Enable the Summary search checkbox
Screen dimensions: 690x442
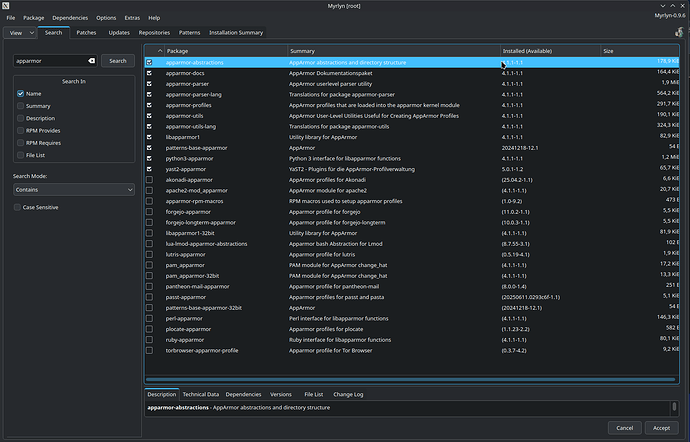point(21,106)
